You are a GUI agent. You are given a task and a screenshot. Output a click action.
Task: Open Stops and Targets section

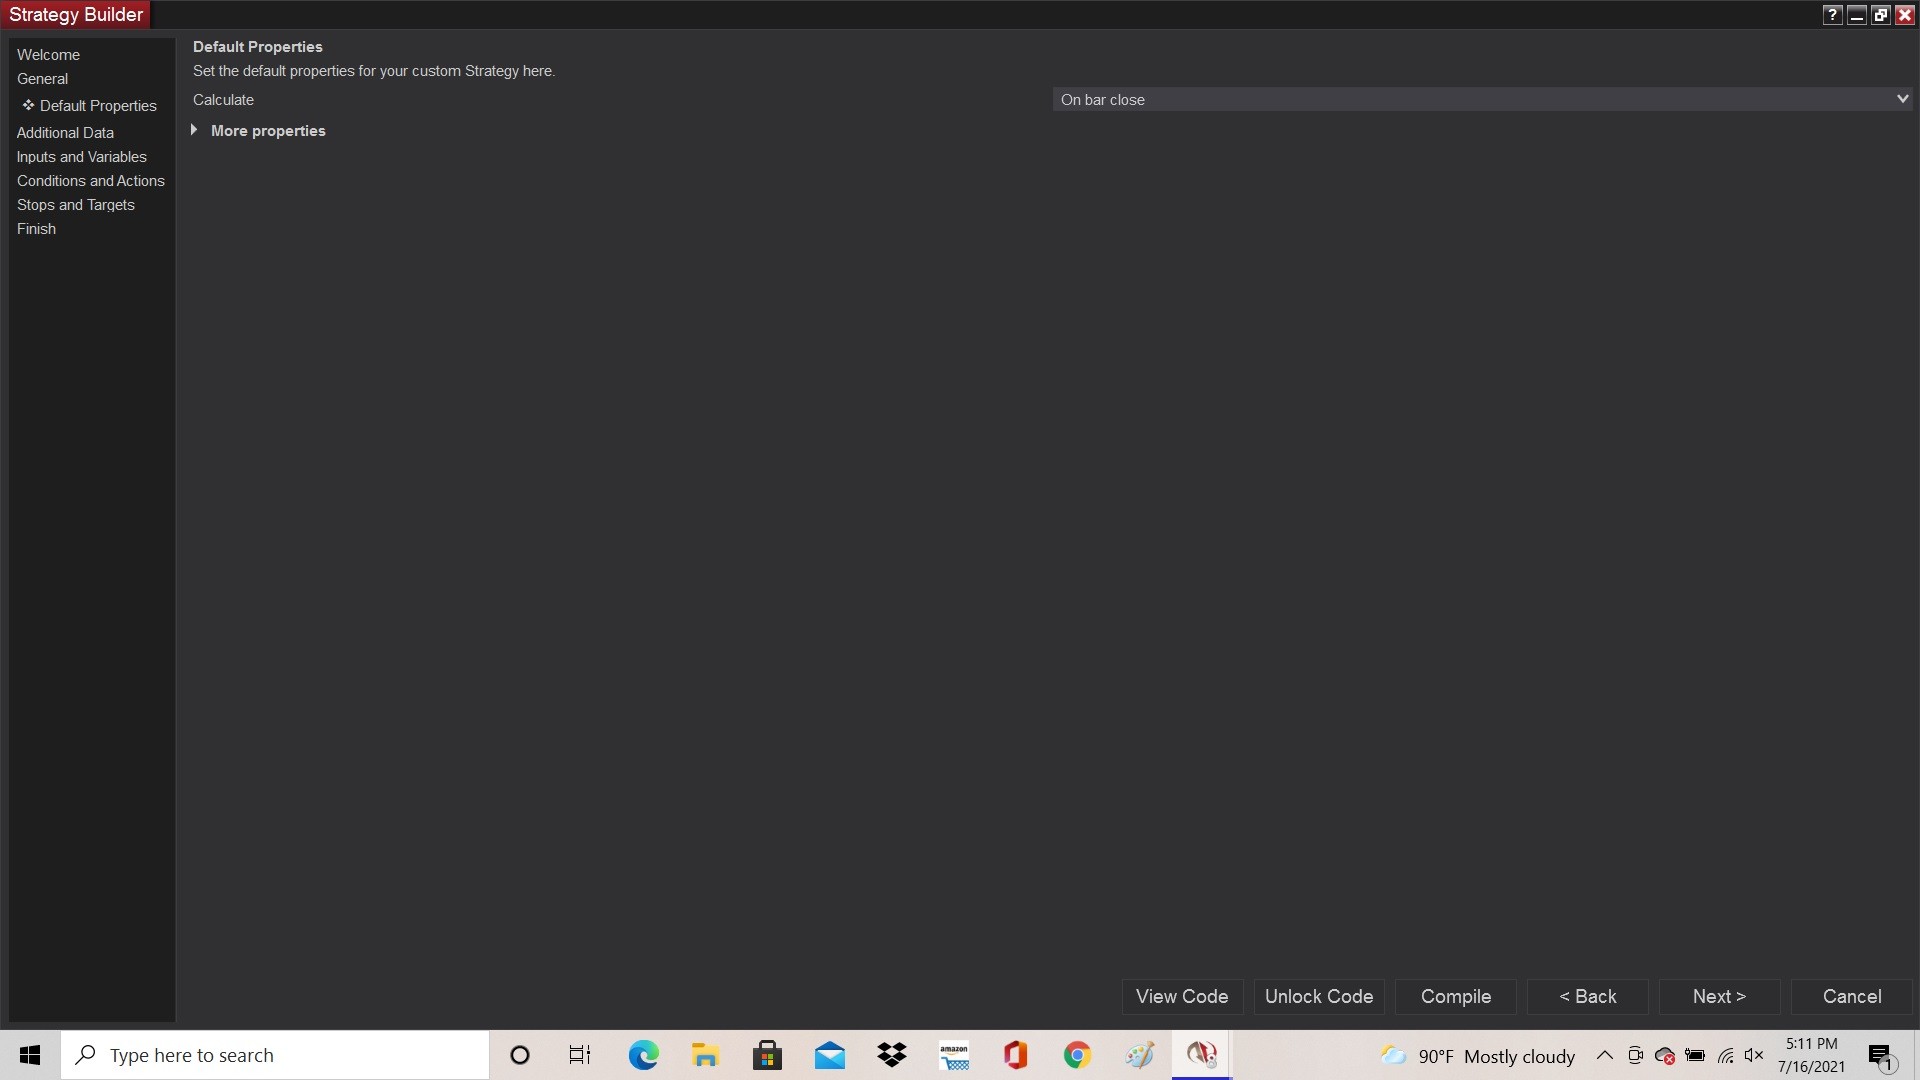tap(75, 205)
